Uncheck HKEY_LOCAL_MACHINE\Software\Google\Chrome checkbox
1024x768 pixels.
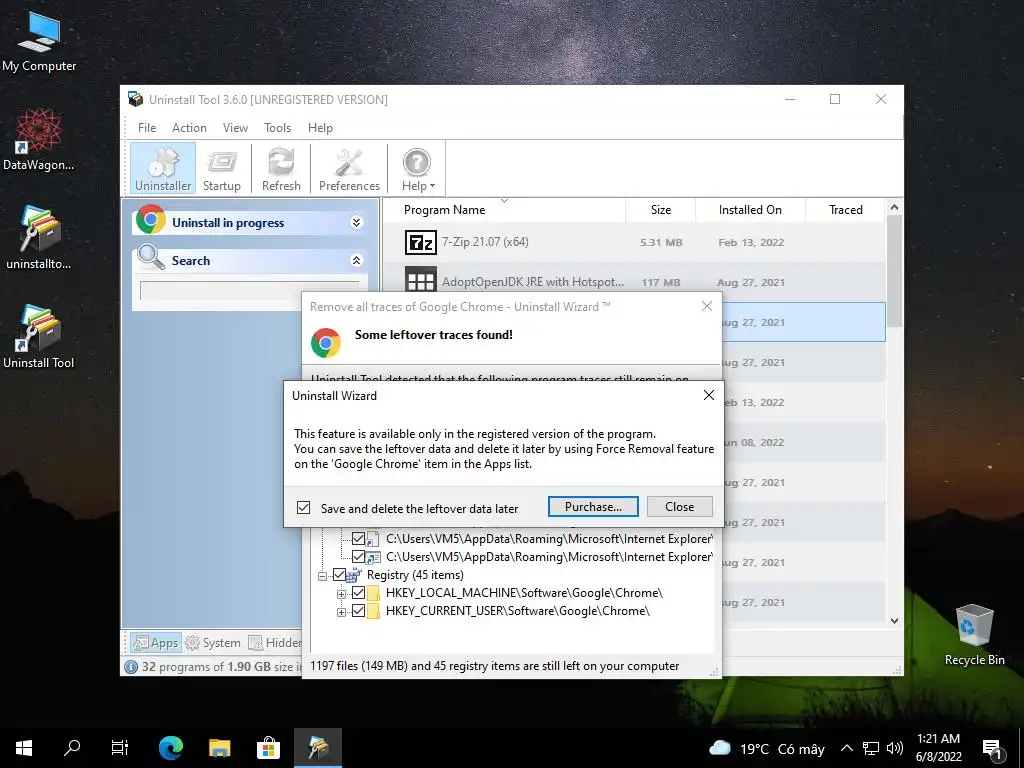359,593
